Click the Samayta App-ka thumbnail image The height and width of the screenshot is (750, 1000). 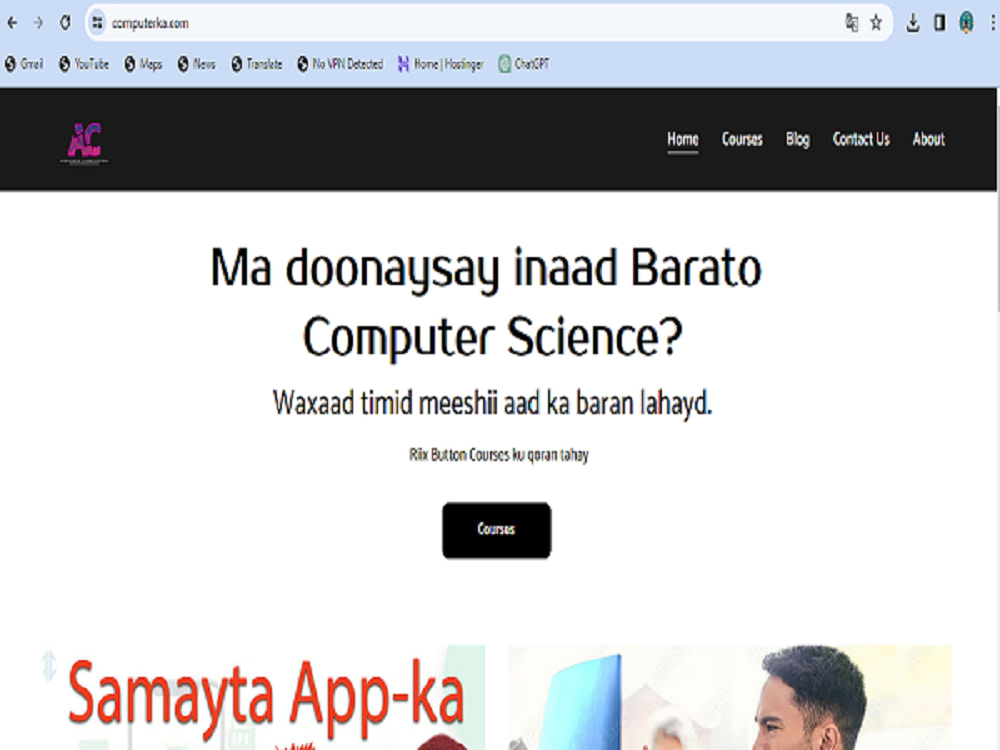pyautogui.click(x=261, y=698)
